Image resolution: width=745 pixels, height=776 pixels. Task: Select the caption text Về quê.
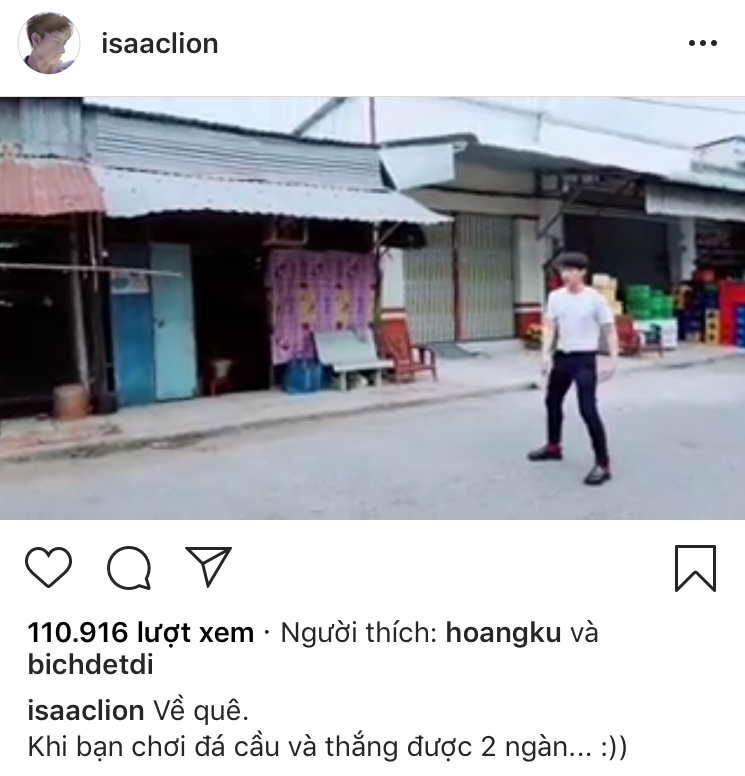(201, 712)
